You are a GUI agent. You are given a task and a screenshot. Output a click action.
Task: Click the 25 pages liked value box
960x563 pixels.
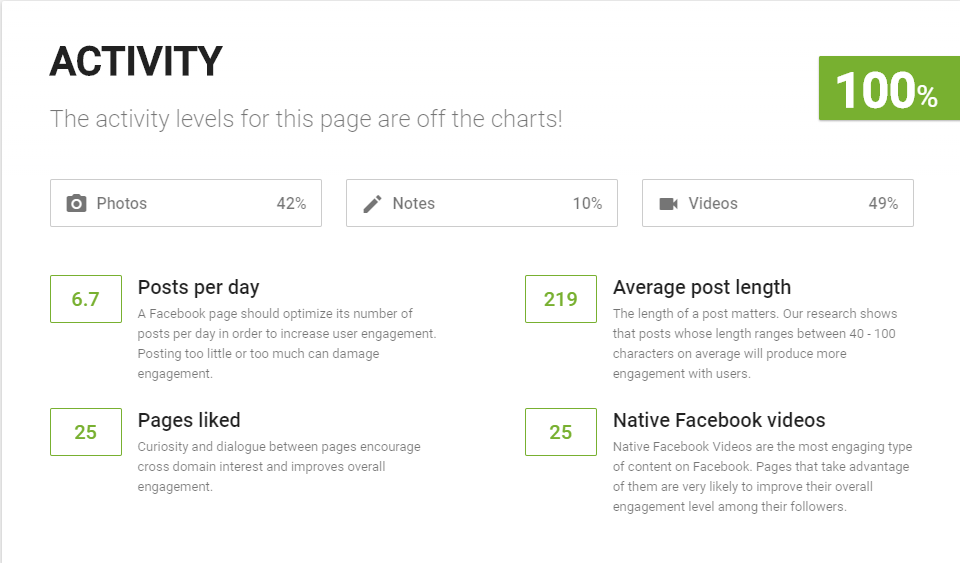(x=86, y=432)
